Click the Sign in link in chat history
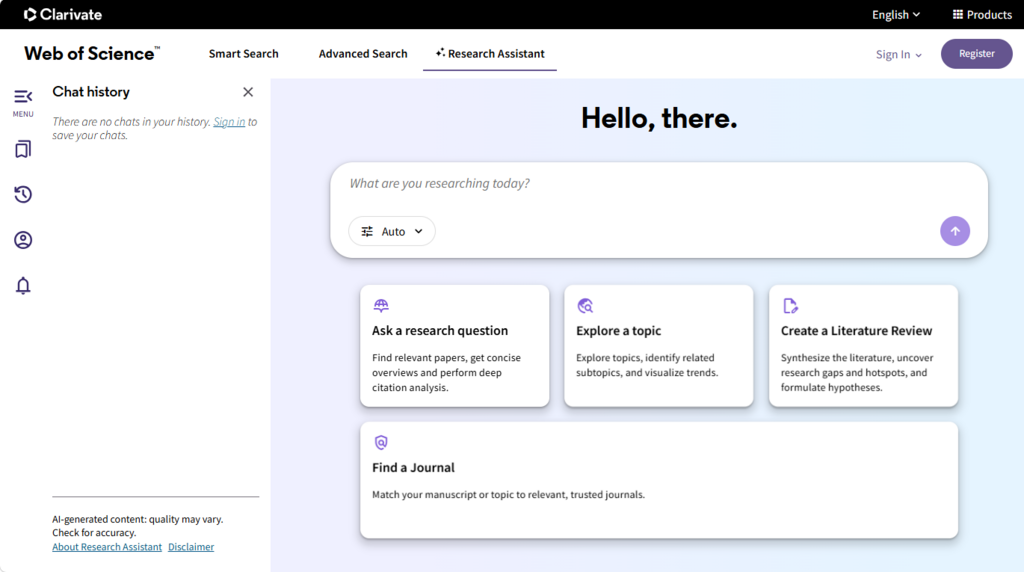 click(x=229, y=121)
